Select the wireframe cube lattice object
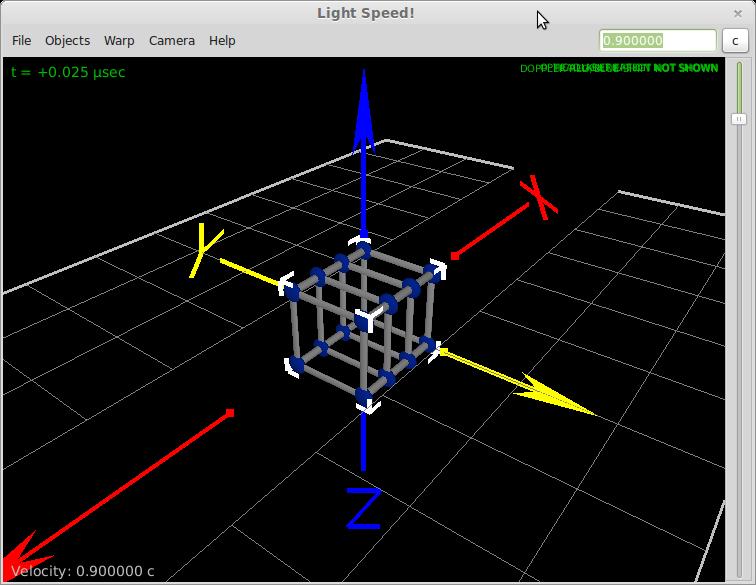 tap(363, 322)
